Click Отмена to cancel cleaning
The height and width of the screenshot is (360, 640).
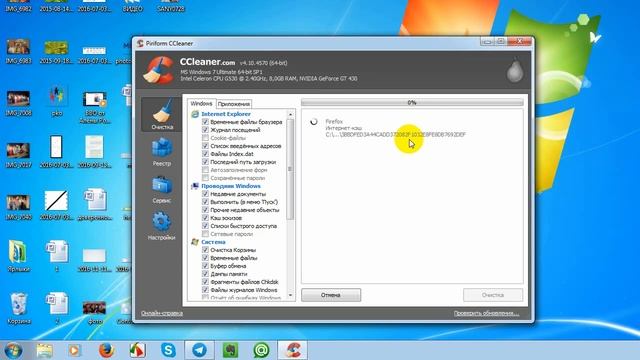tap(331, 295)
